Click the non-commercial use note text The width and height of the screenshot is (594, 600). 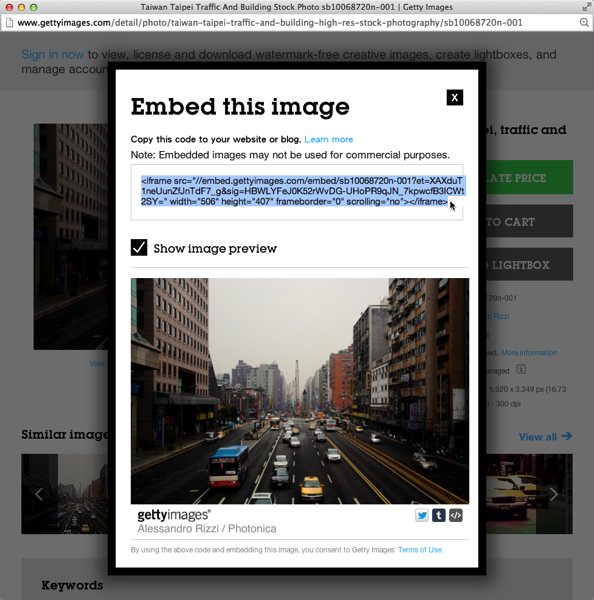pyautogui.click(x=290, y=155)
